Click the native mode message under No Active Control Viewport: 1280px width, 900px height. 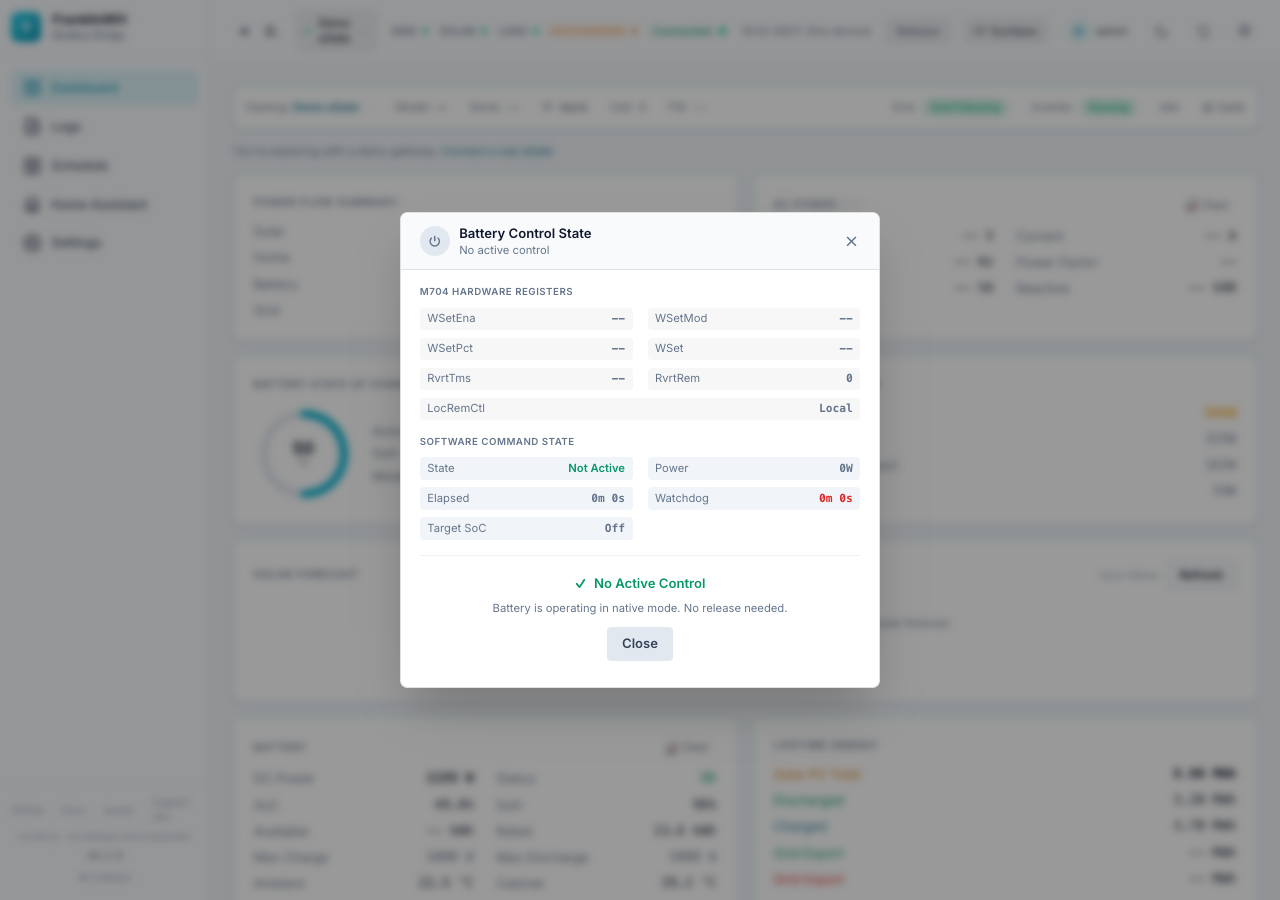pos(640,608)
